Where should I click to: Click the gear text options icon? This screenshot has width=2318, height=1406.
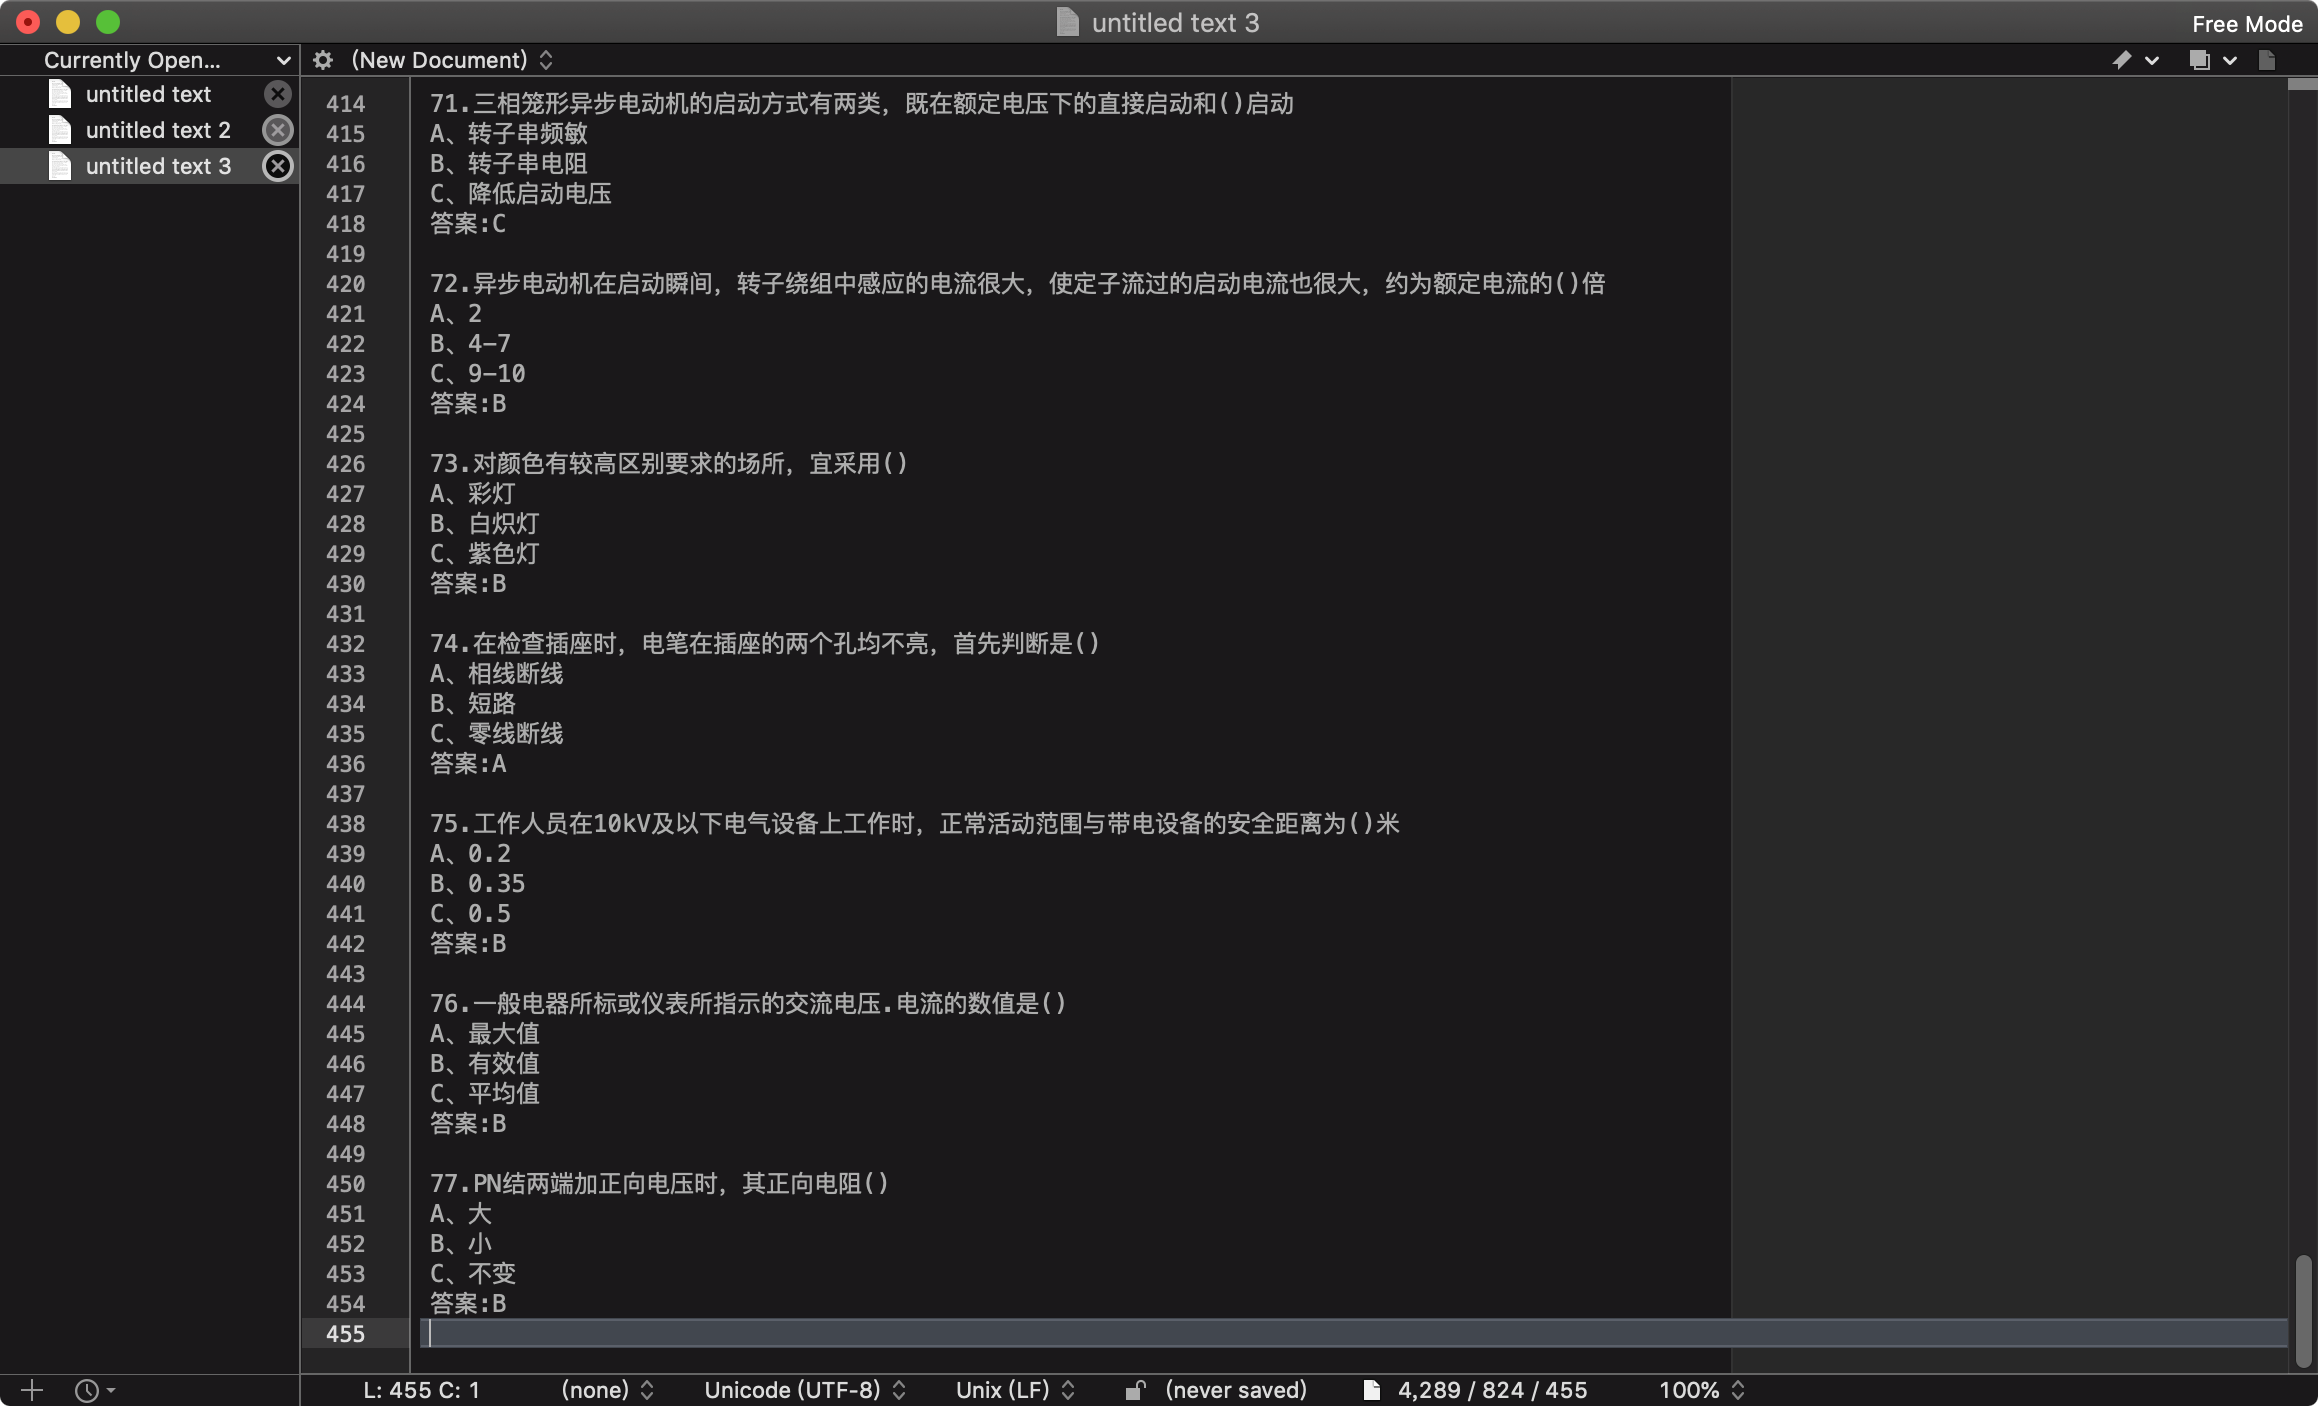pyautogui.click(x=322, y=60)
